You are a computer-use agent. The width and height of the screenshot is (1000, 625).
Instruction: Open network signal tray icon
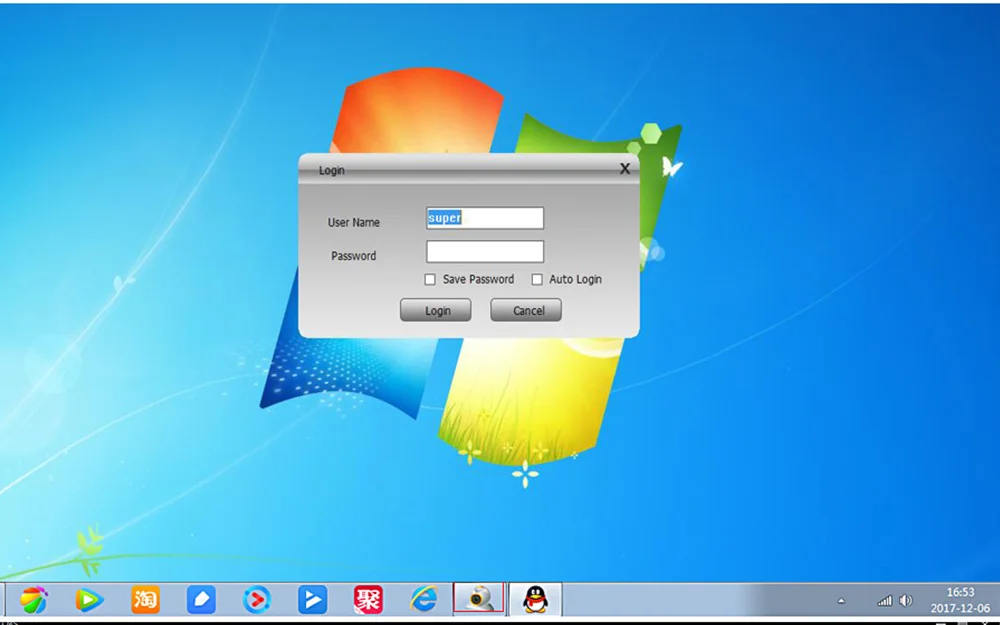885,601
